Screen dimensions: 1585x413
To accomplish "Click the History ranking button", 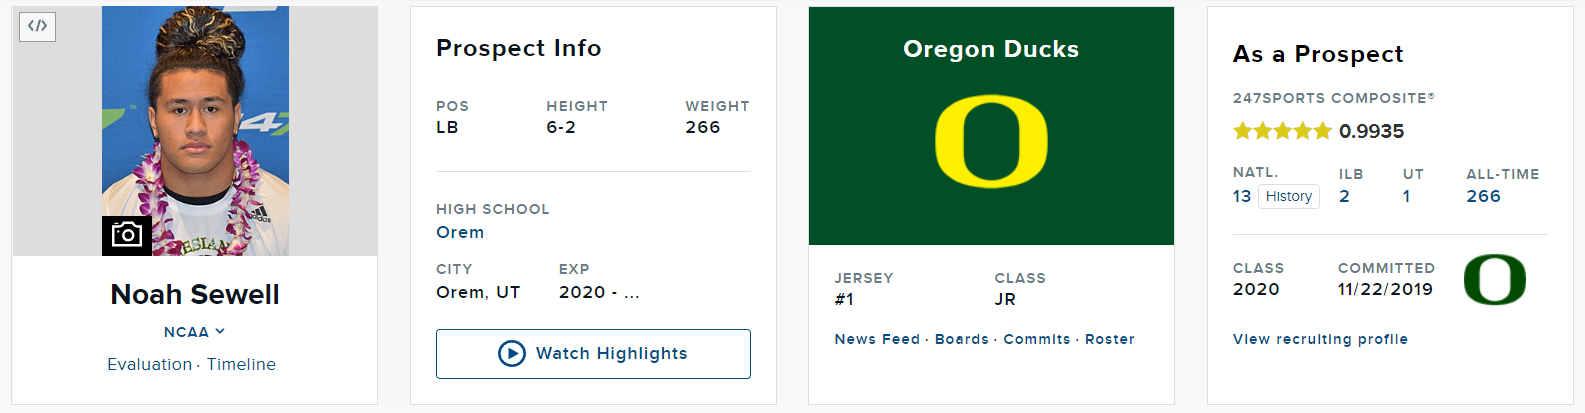I will click(x=1289, y=196).
